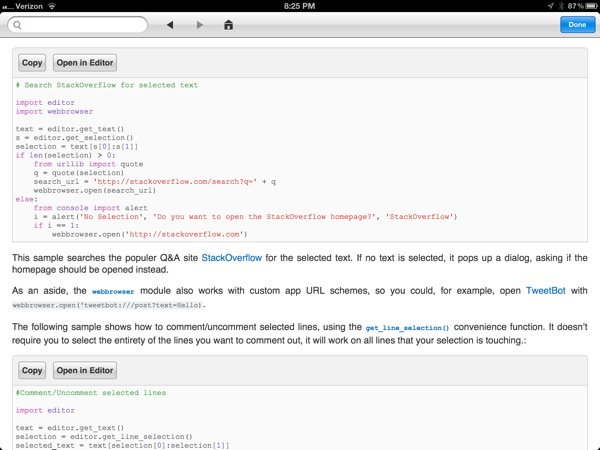Go forward with the right arrow
This screenshot has width=600, height=450.
click(x=199, y=25)
